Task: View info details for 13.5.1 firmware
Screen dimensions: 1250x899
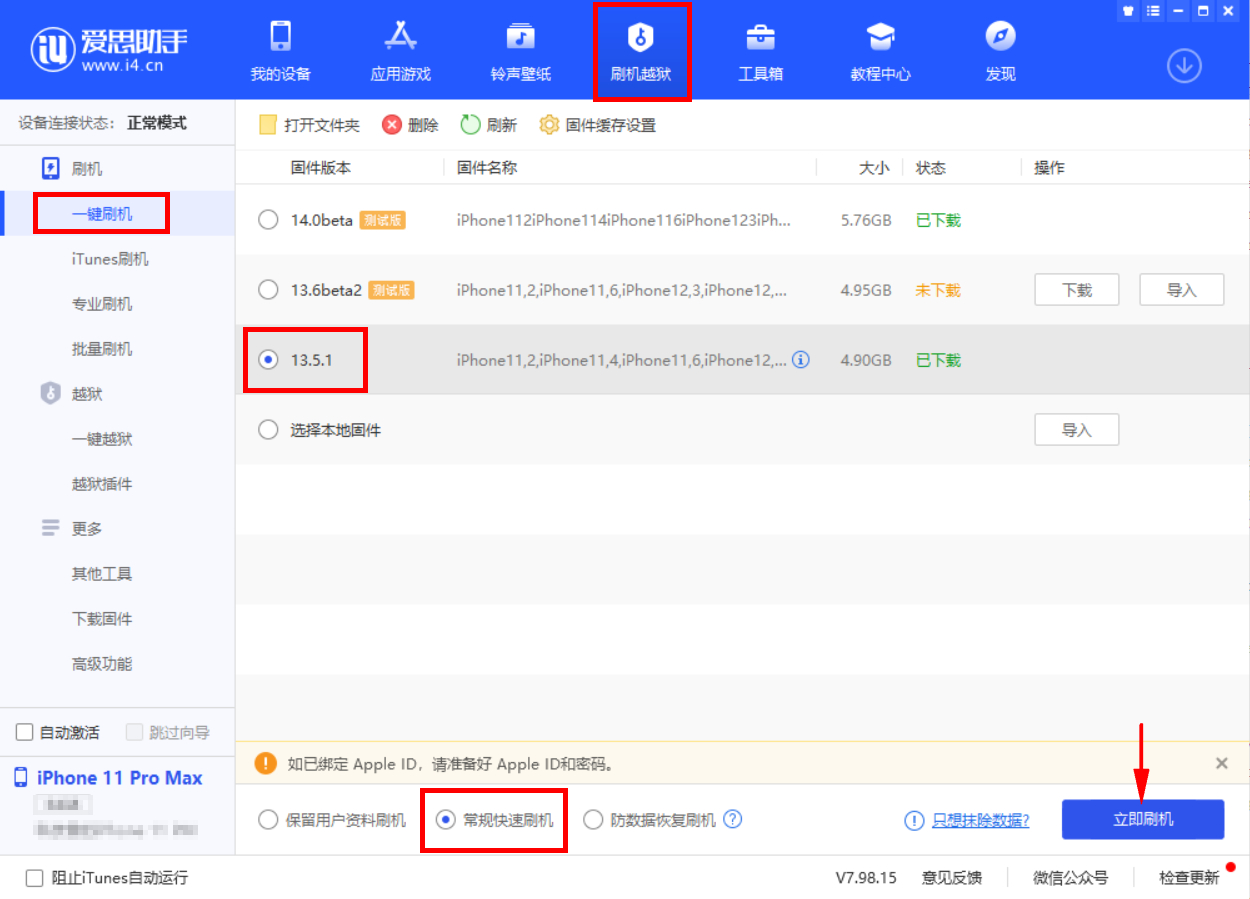Action: coord(800,360)
